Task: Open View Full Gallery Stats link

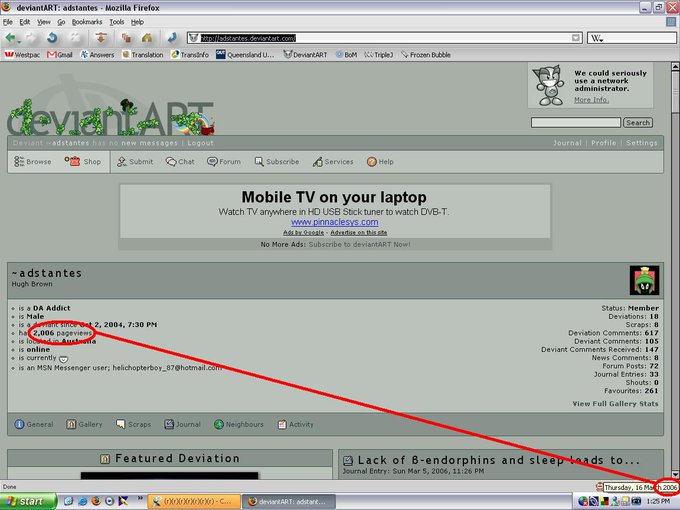Action: point(615,404)
